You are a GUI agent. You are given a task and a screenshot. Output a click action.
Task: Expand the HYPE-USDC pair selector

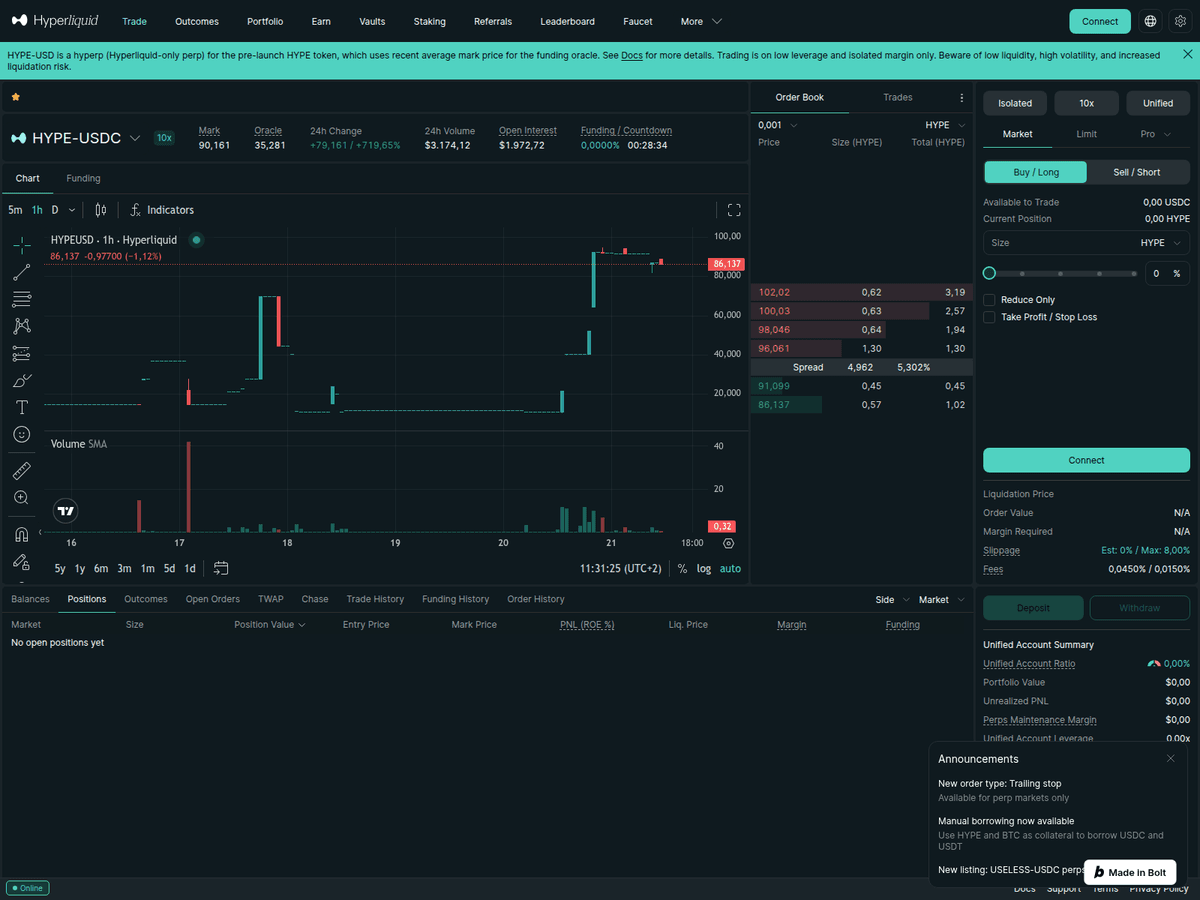coord(134,138)
